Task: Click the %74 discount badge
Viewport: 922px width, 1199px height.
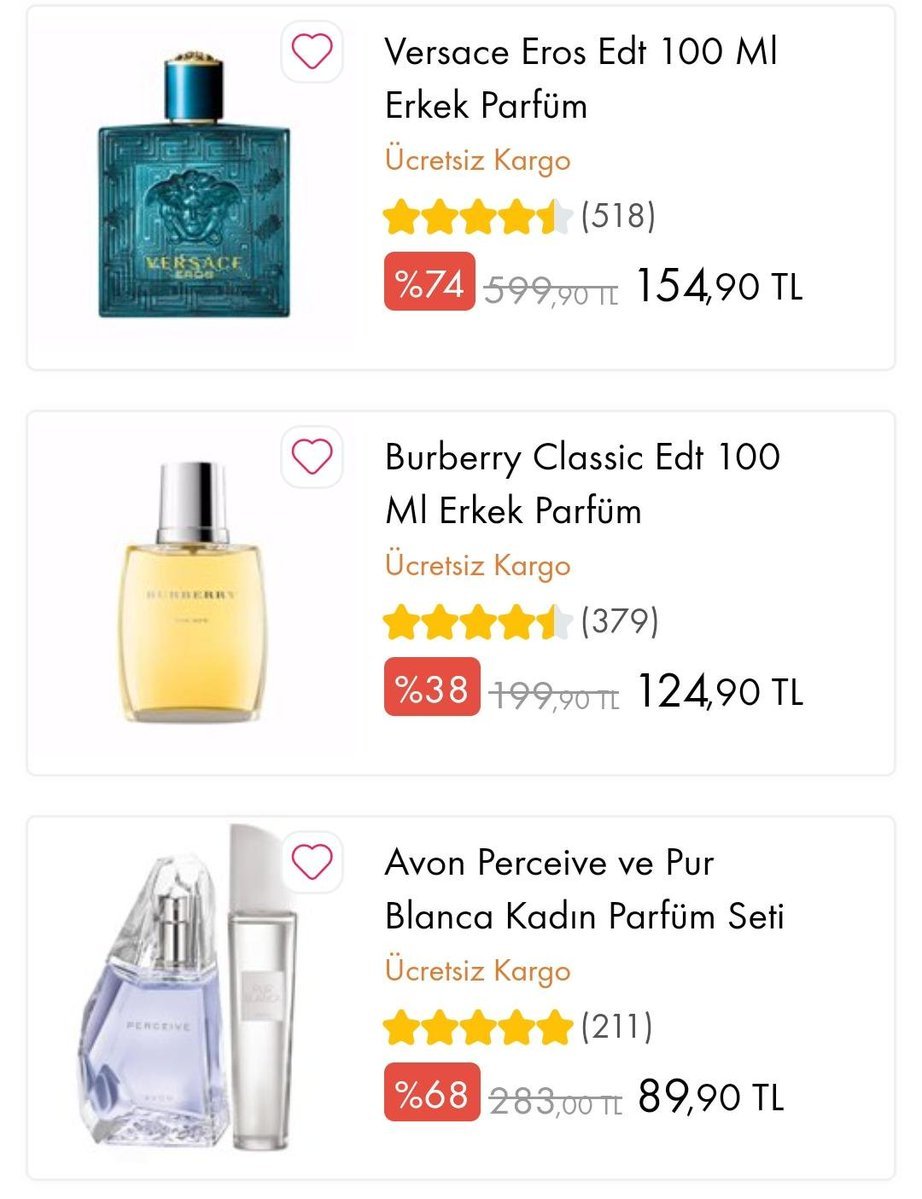Action: [x=430, y=282]
